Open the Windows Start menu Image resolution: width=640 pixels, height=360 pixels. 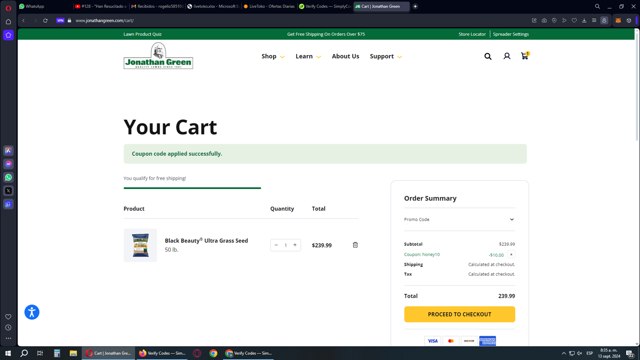click(8, 353)
